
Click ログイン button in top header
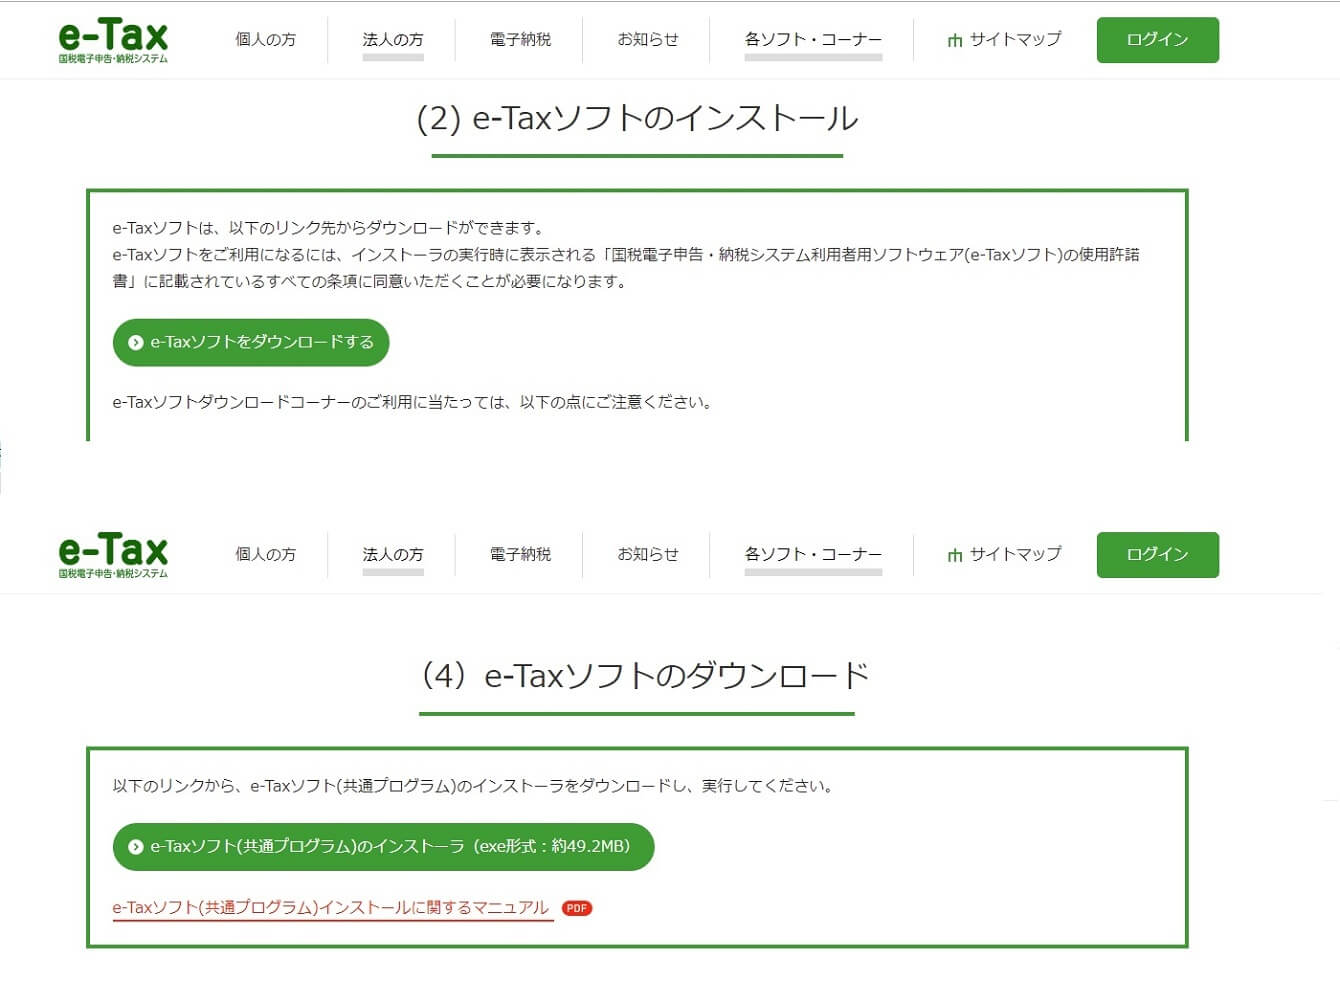click(x=1157, y=40)
